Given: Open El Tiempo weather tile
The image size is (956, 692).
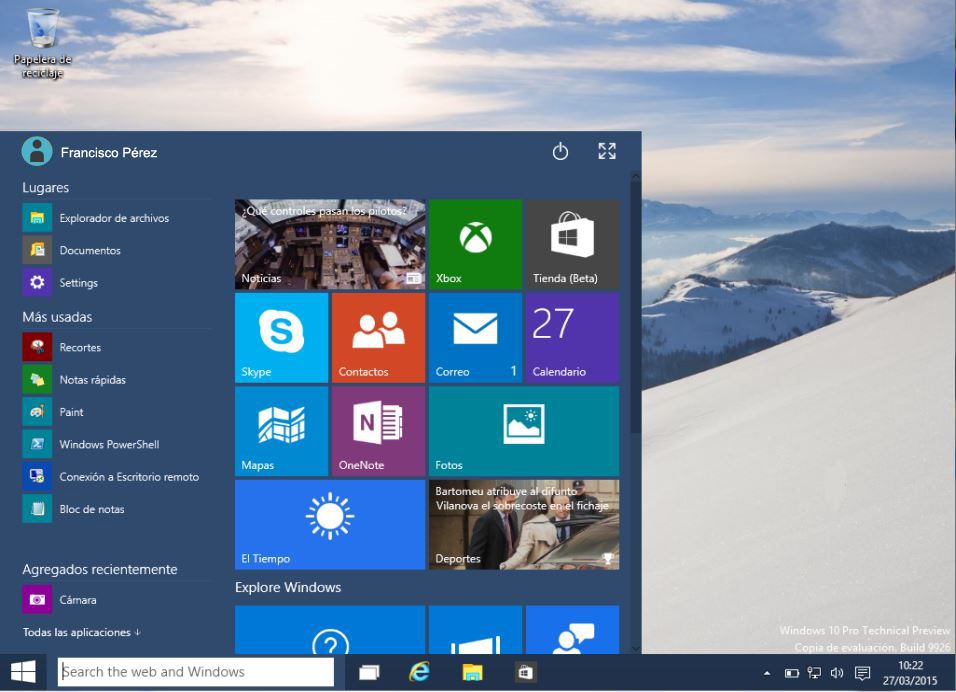Looking at the screenshot, I should (330, 524).
